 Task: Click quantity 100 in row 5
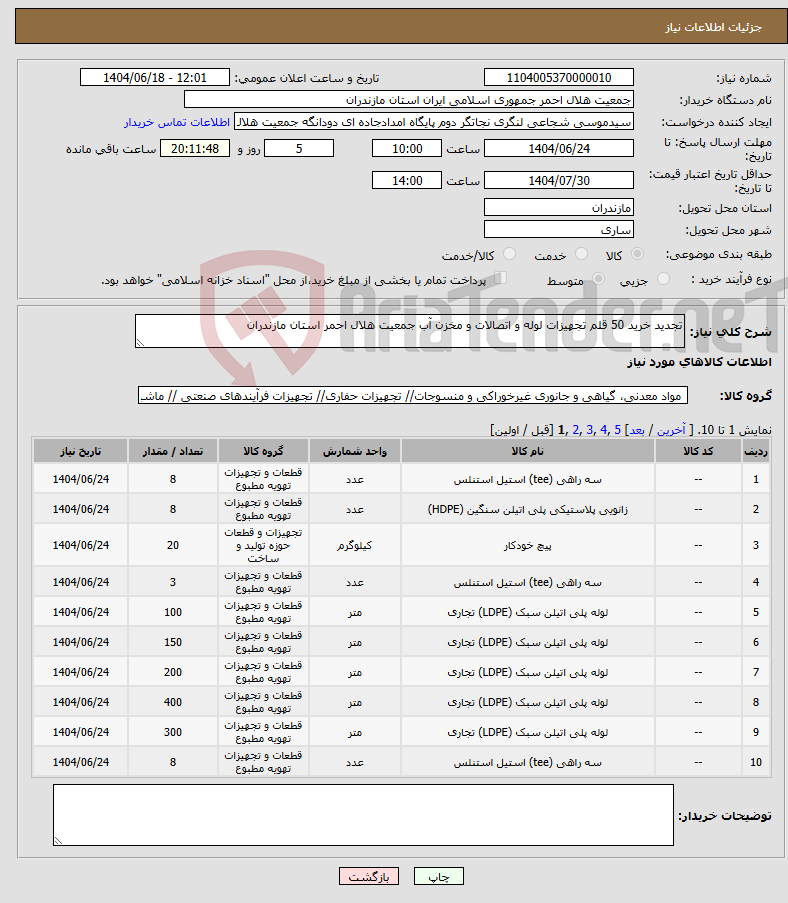click(x=173, y=612)
